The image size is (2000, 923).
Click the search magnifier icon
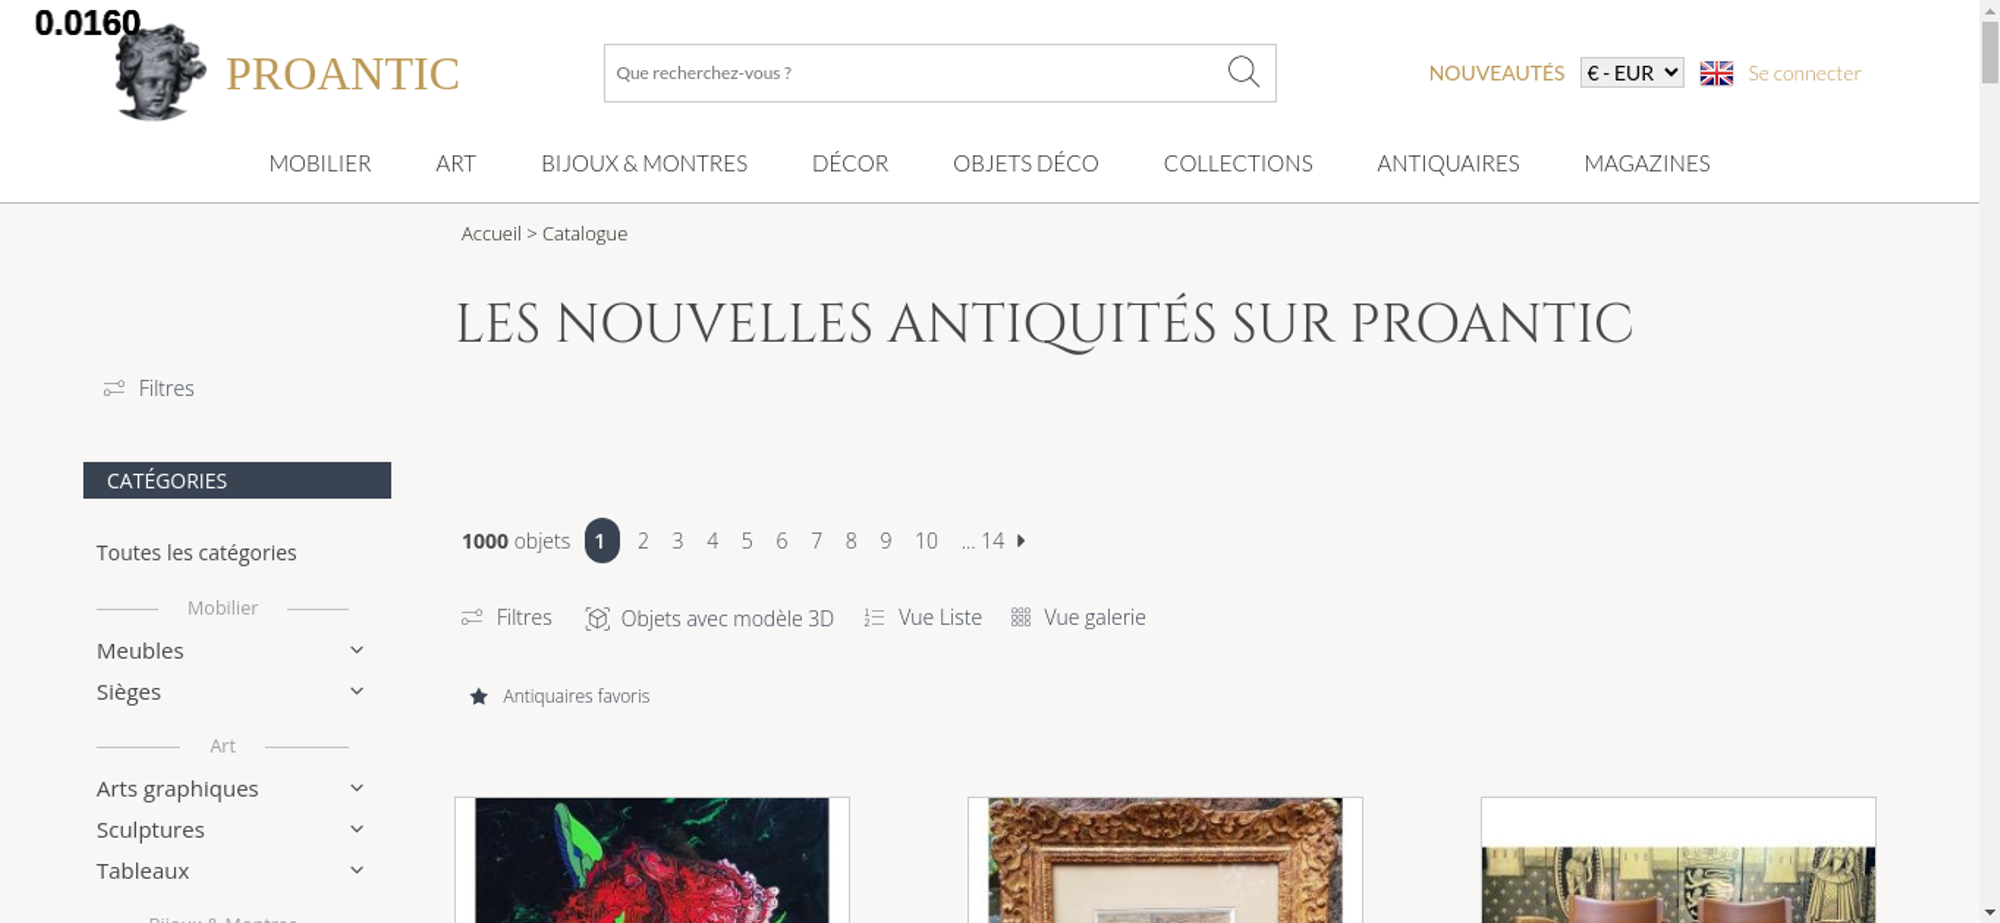(1243, 72)
